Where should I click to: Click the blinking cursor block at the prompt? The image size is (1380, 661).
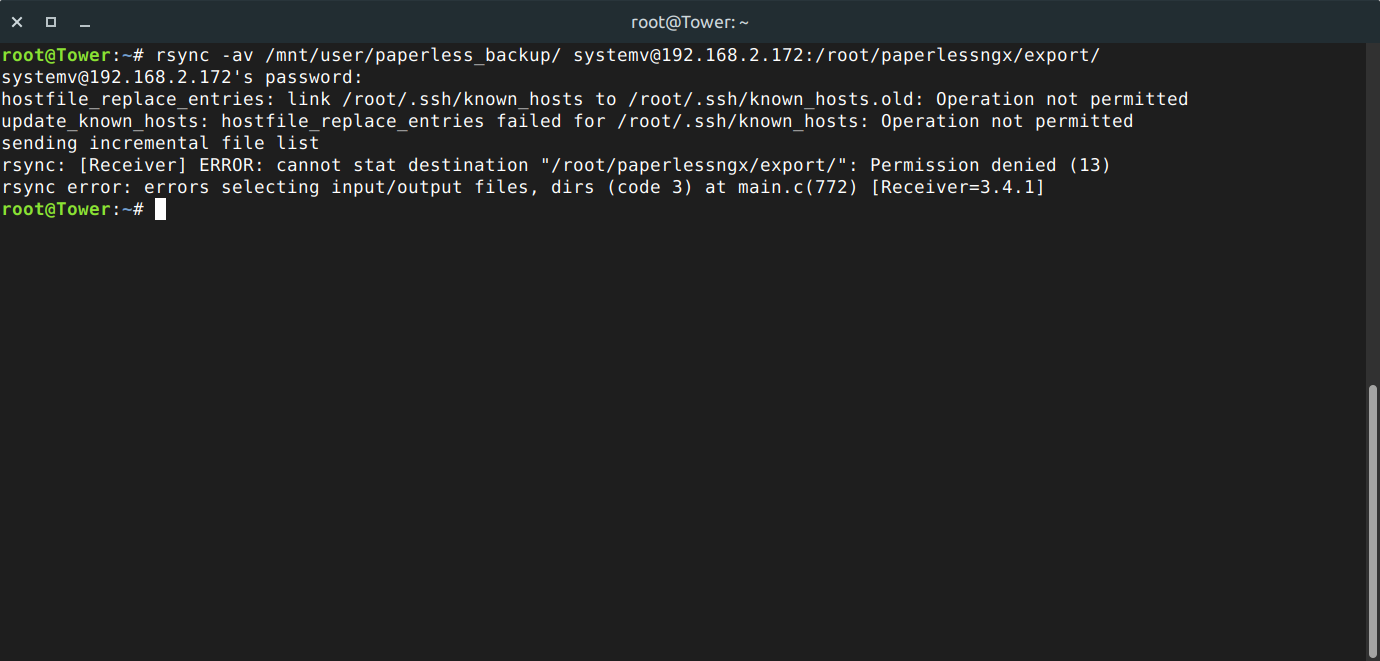160,209
